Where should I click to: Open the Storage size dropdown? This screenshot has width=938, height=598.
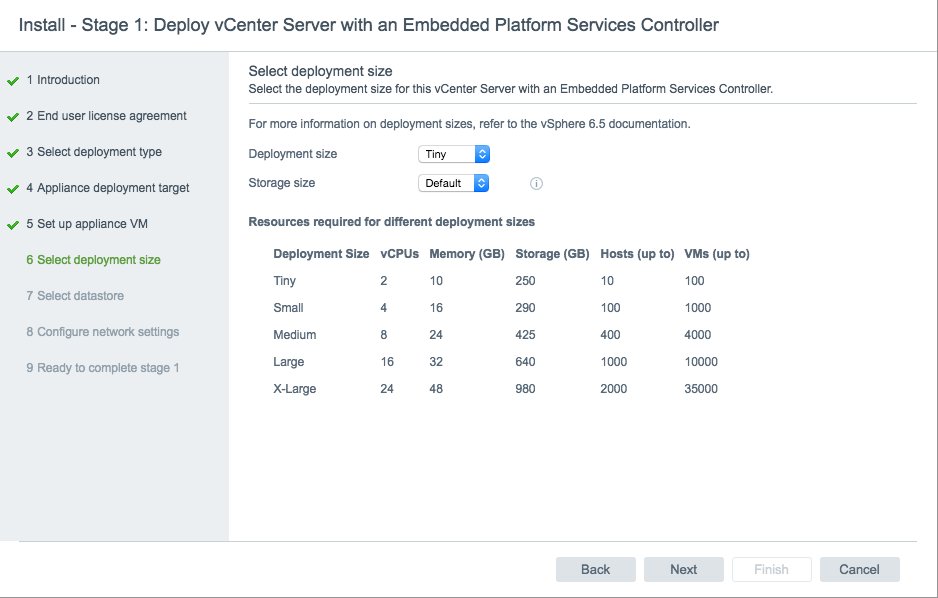pos(453,183)
